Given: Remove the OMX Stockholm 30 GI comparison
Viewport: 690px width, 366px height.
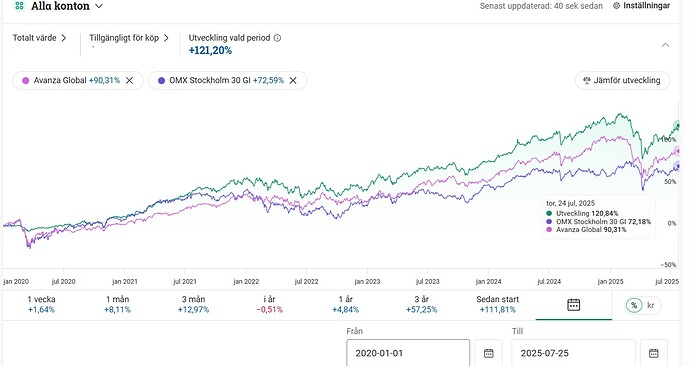Looking at the screenshot, I should tap(293, 81).
